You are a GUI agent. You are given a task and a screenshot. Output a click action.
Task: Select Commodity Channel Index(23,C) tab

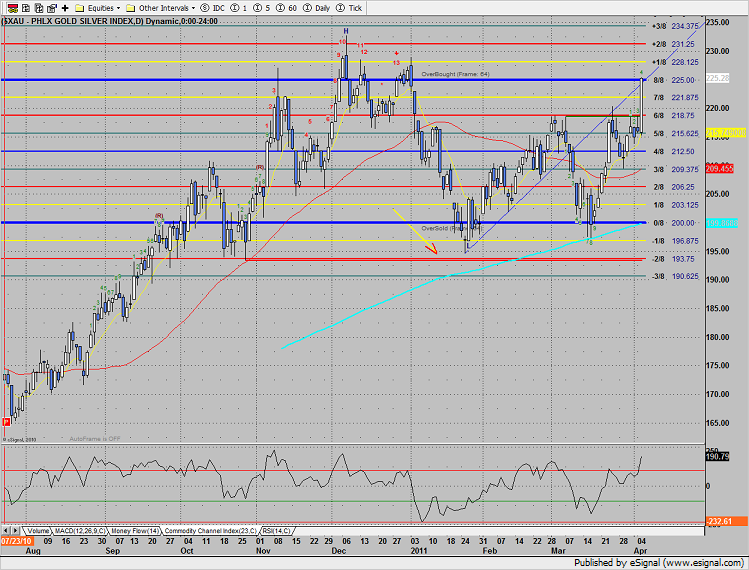pyautogui.click(x=210, y=531)
